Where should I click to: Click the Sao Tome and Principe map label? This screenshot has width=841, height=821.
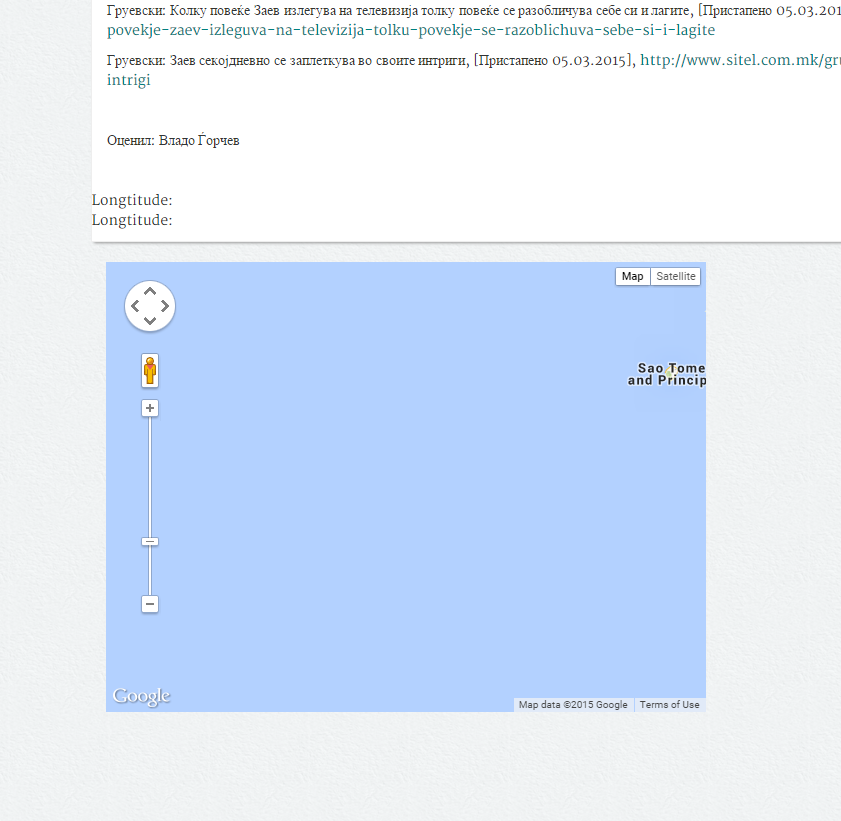(x=668, y=374)
